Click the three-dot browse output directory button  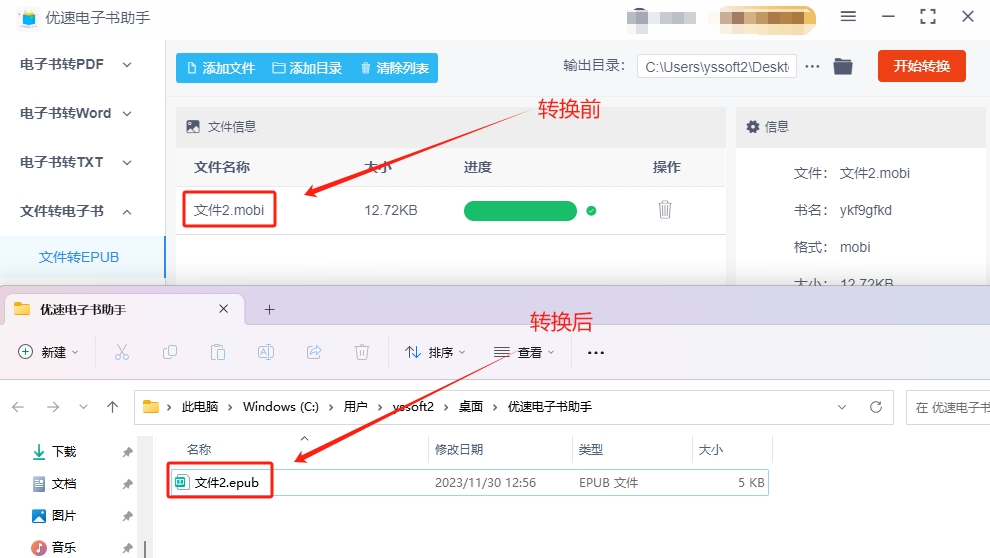point(813,66)
